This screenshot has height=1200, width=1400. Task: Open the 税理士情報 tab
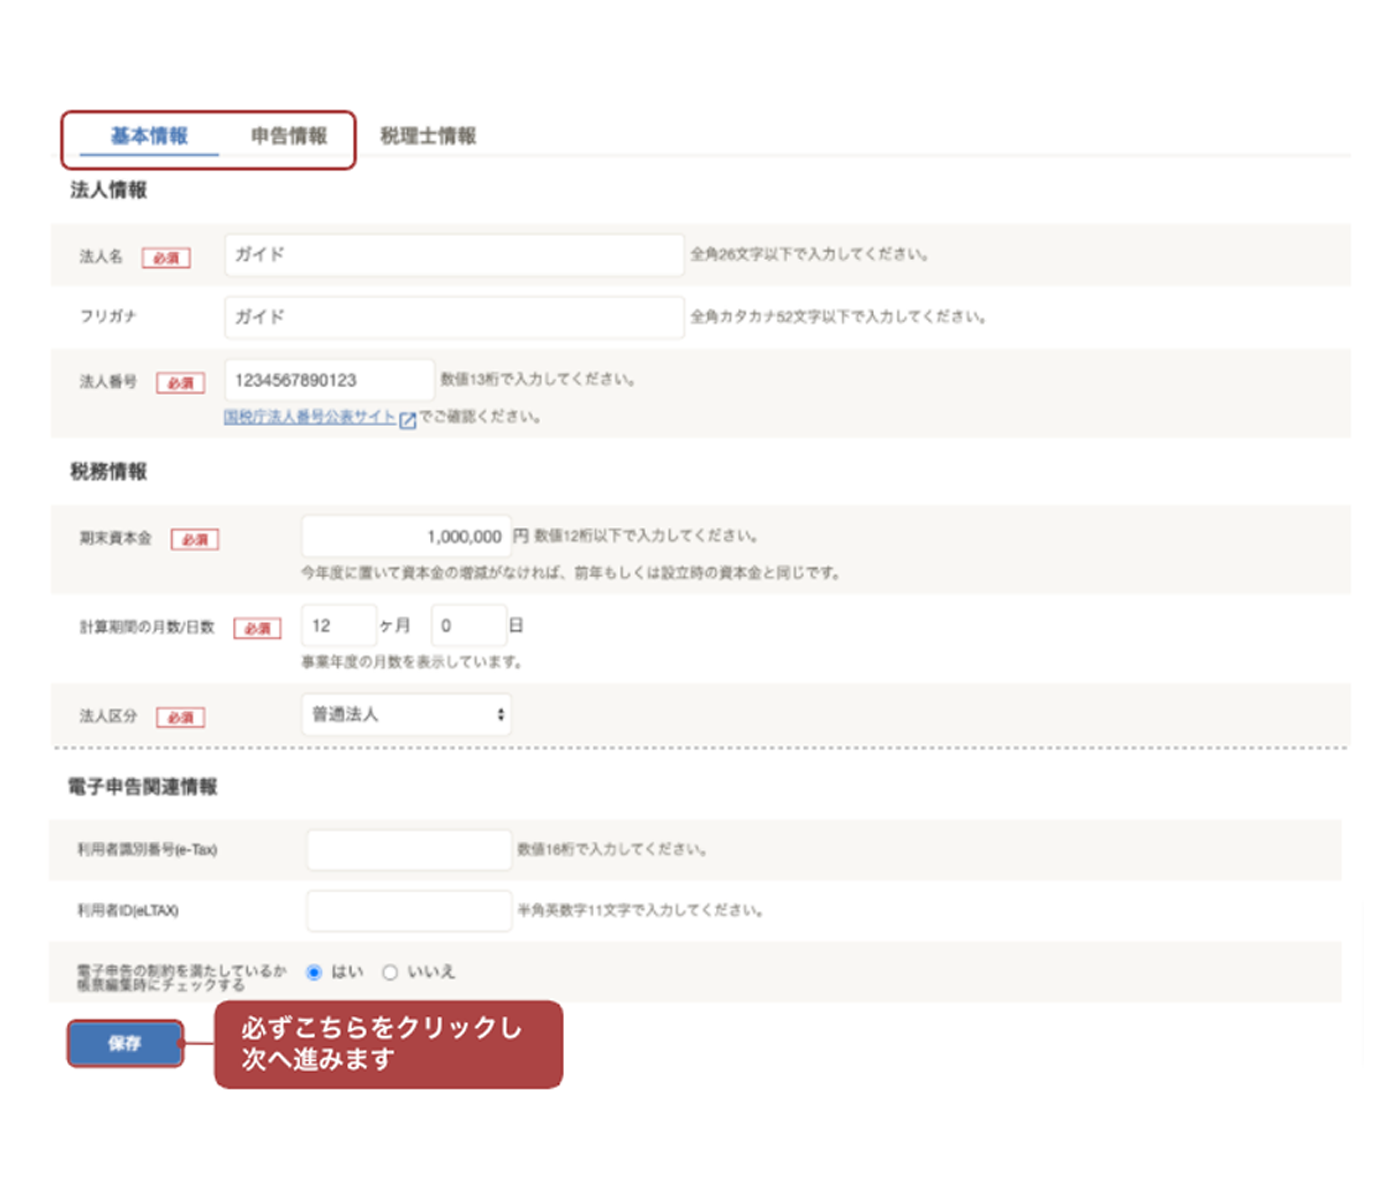pyautogui.click(x=428, y=136)
